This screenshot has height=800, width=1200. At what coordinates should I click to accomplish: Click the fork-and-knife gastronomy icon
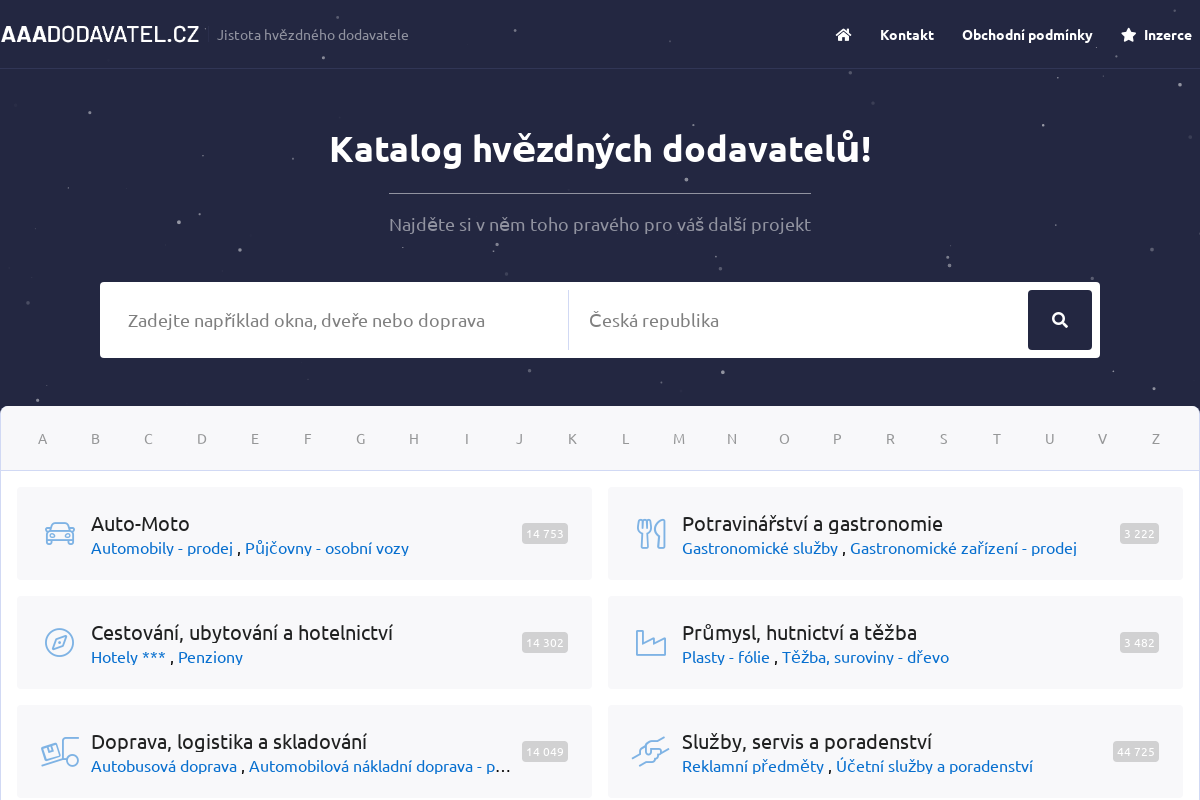650,533
